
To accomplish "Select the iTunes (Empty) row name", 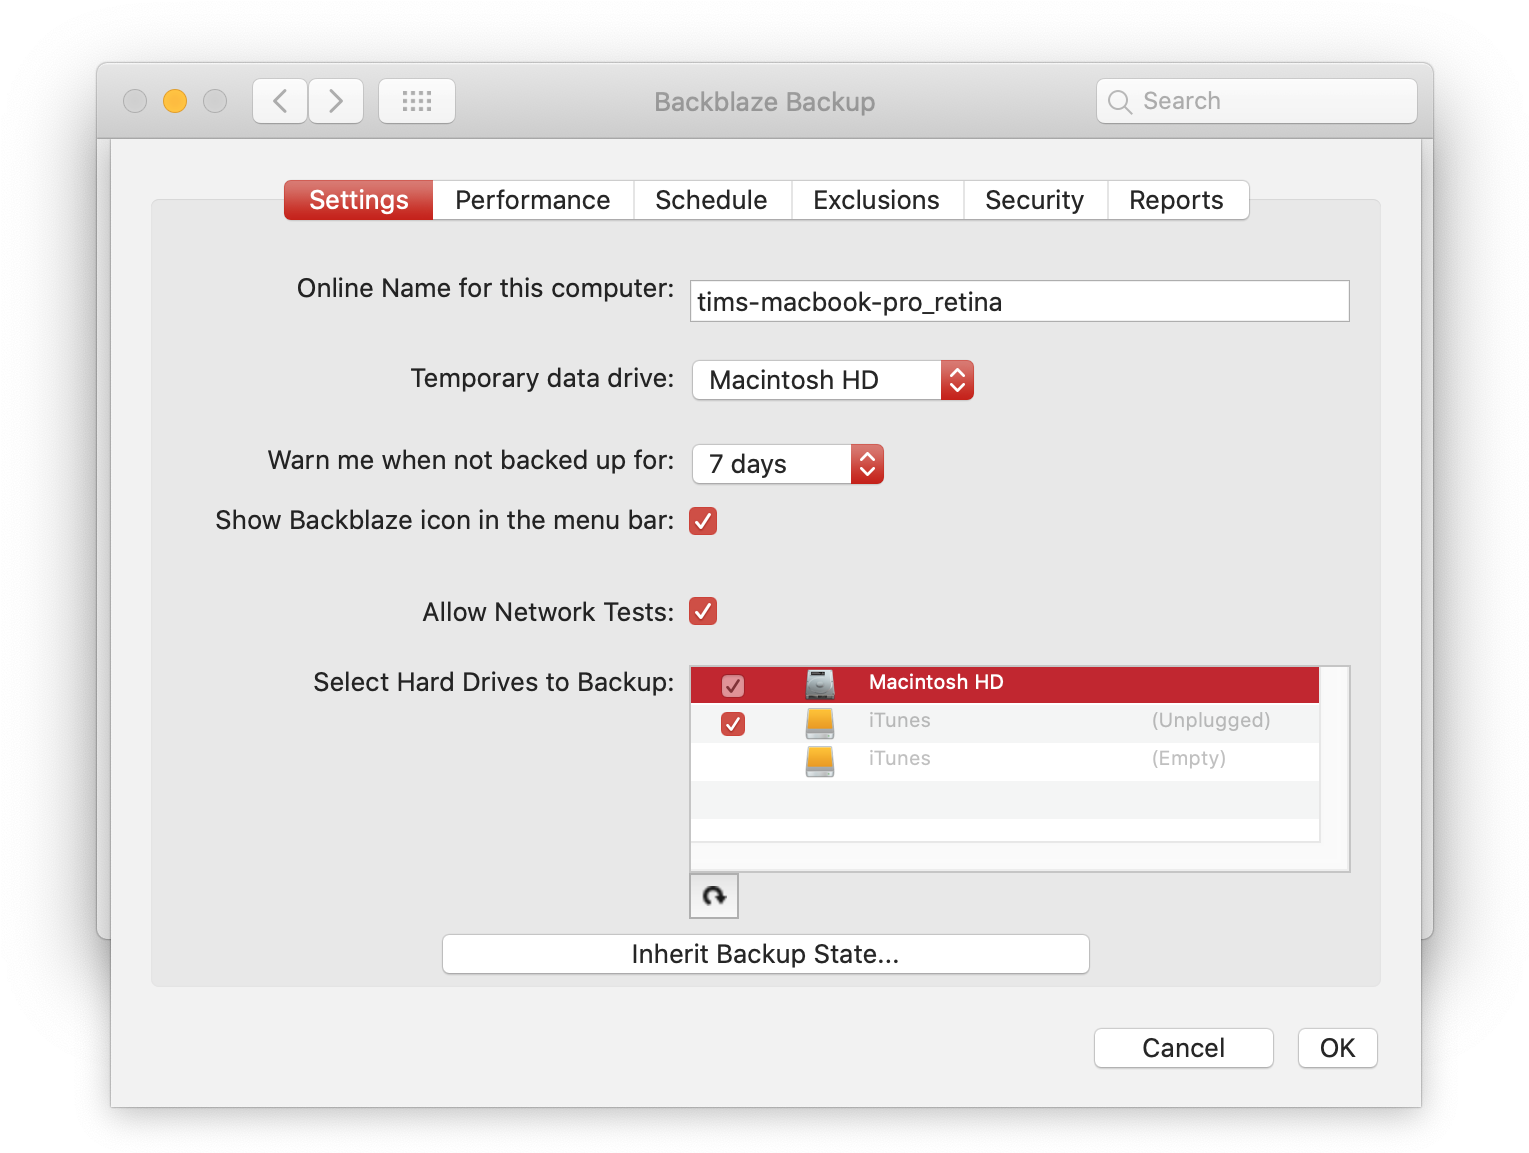I will pyautogui.click(x=900, y=758).
